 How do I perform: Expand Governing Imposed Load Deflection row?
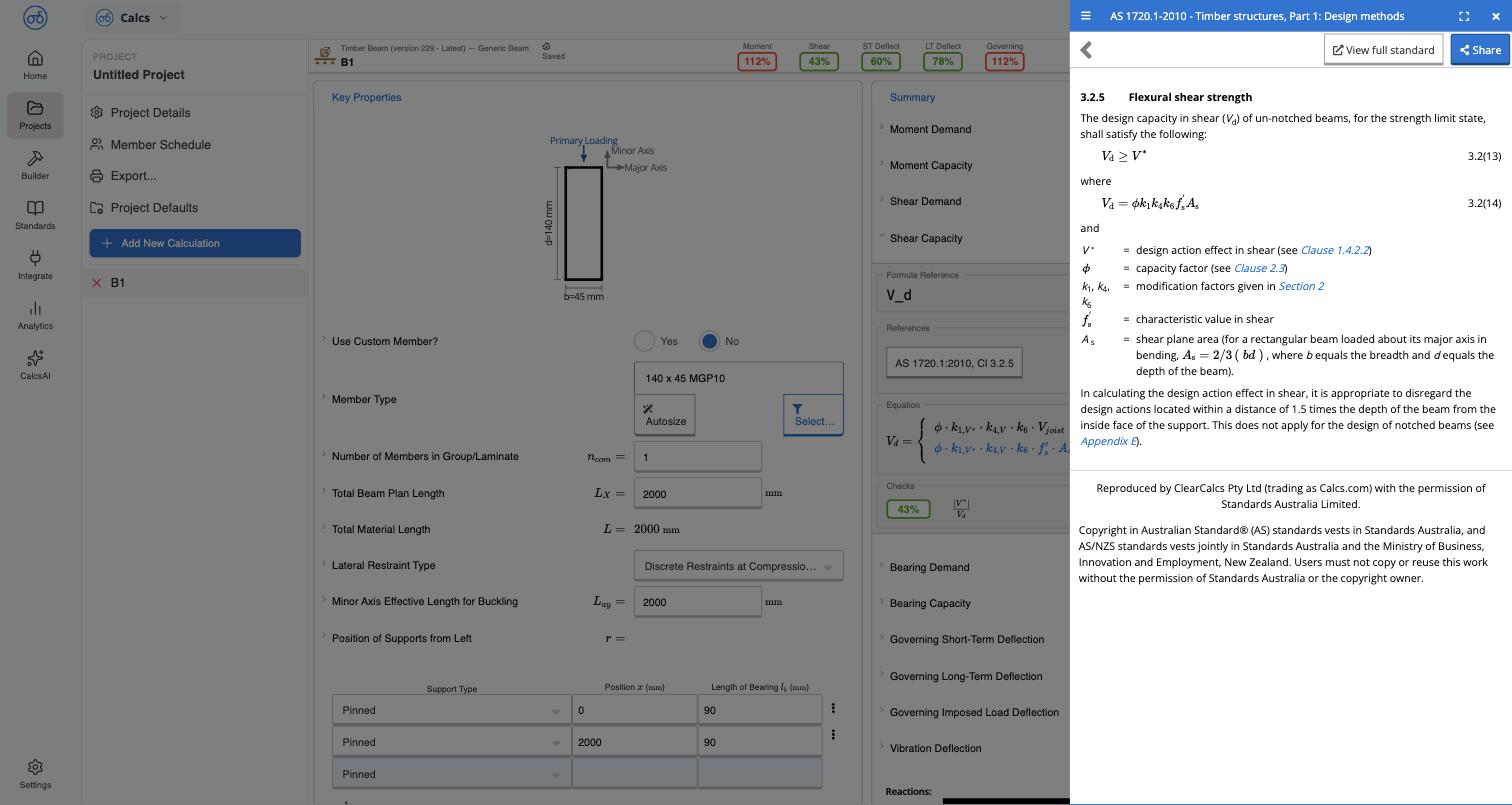(974, 712)
